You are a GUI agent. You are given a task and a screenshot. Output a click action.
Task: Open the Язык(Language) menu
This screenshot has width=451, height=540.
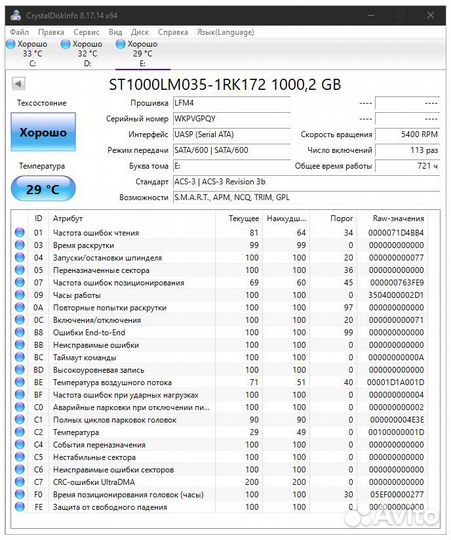(x=226, y=32)
